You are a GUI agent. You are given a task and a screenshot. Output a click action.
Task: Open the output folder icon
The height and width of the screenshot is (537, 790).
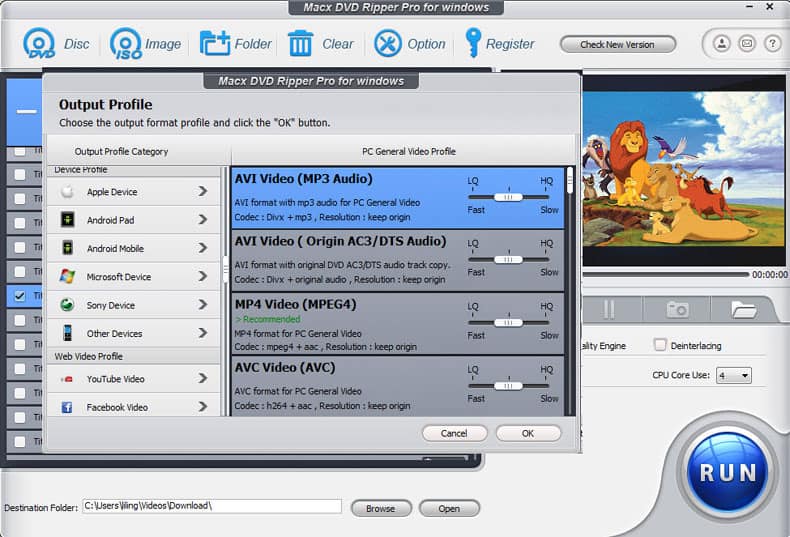(x=744, y=309)
